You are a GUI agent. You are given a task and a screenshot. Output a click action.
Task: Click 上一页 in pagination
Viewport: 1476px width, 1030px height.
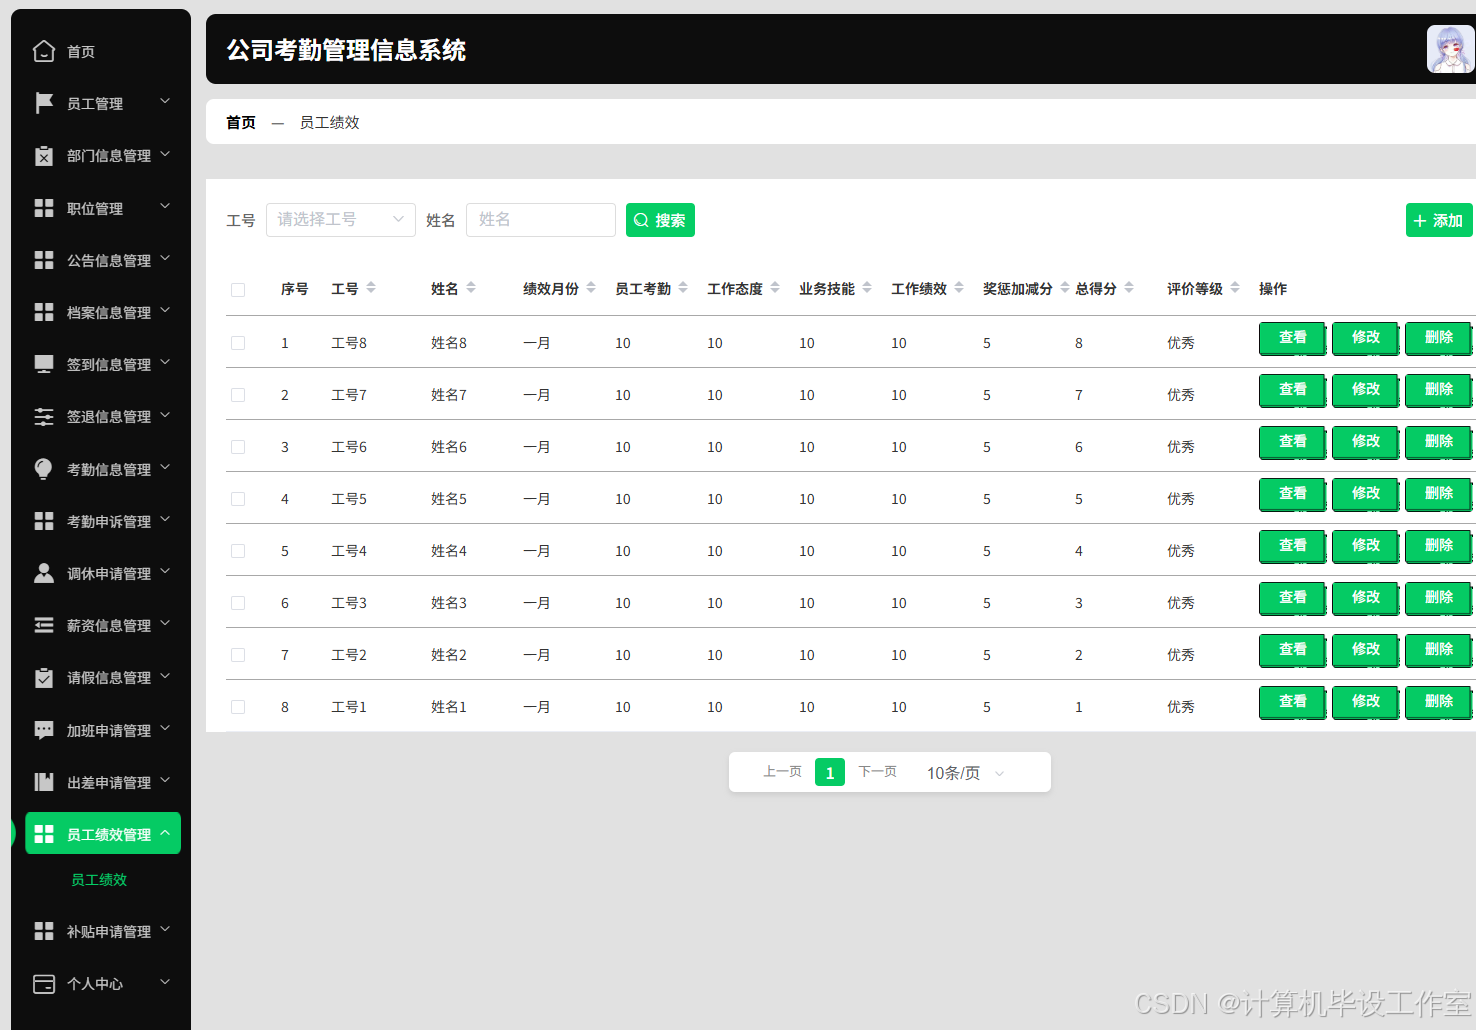pyautogui.click(x=782, y=772)
